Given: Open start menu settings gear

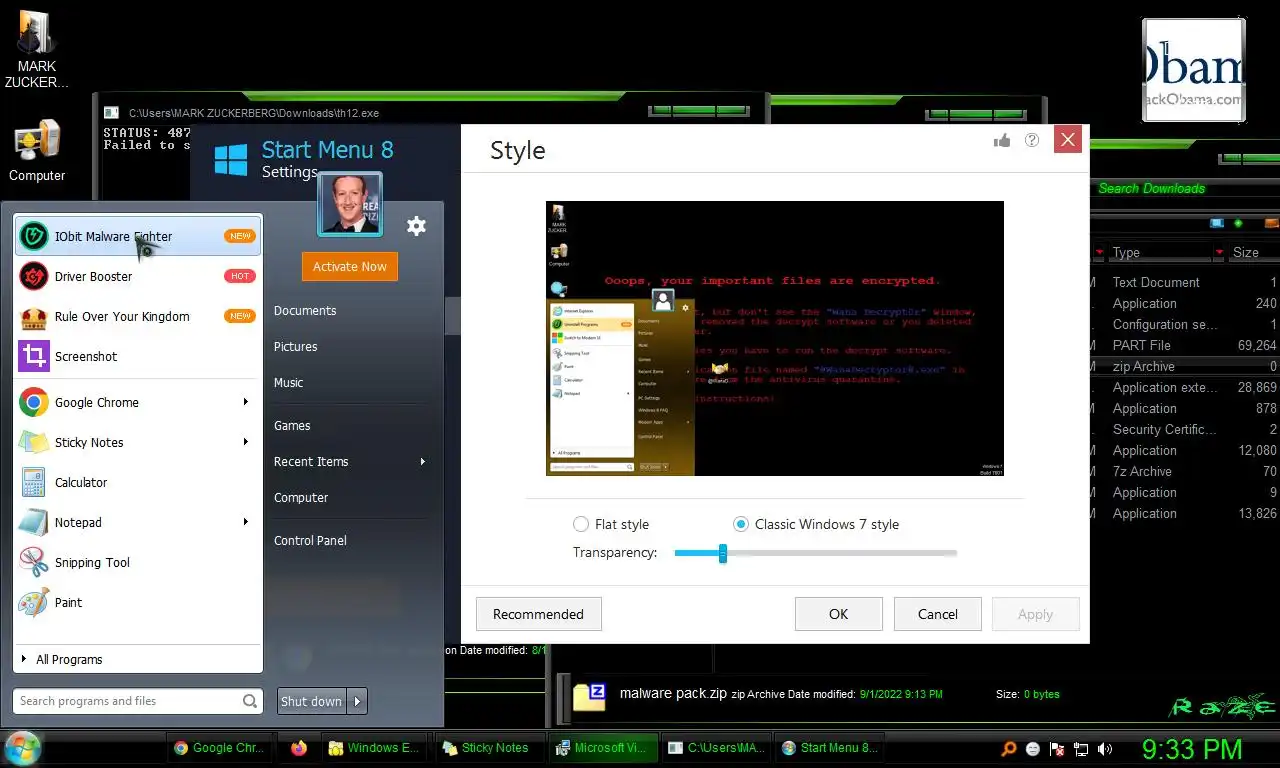Looking at the screenshot, I should point(416,226).
